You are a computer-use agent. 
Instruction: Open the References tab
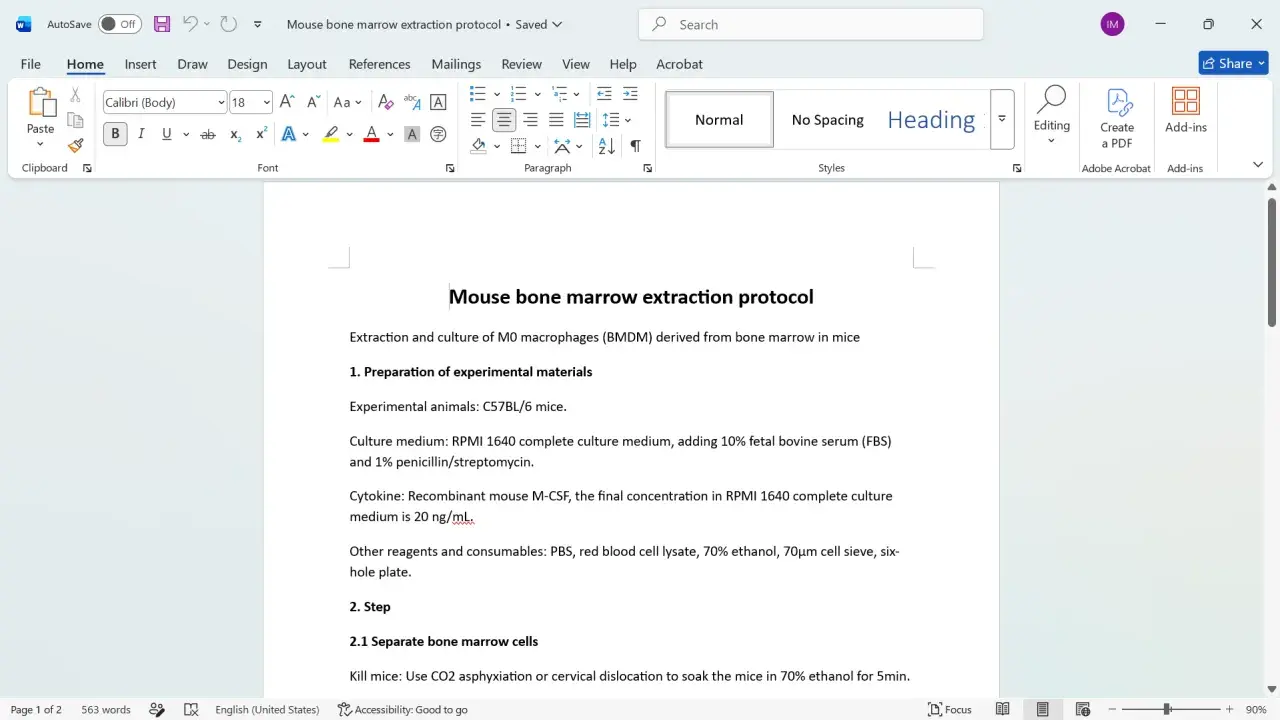[x=379, y=64]
